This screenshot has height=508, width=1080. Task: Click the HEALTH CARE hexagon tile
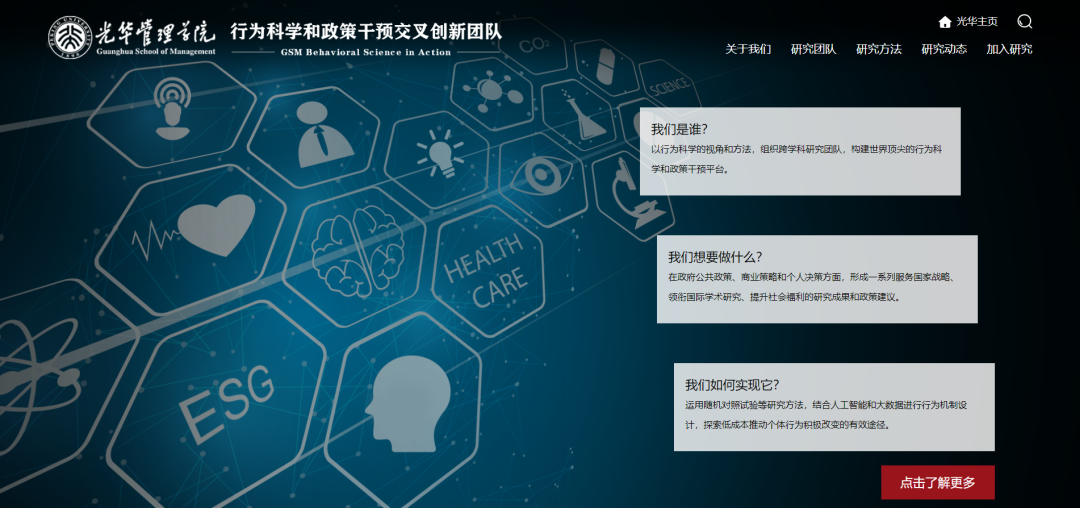click(x=485, y=271)
